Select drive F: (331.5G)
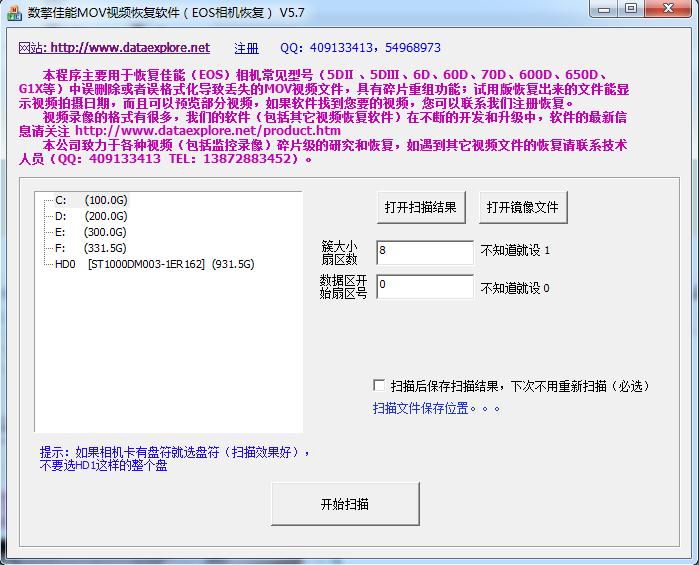 point(90,248)
